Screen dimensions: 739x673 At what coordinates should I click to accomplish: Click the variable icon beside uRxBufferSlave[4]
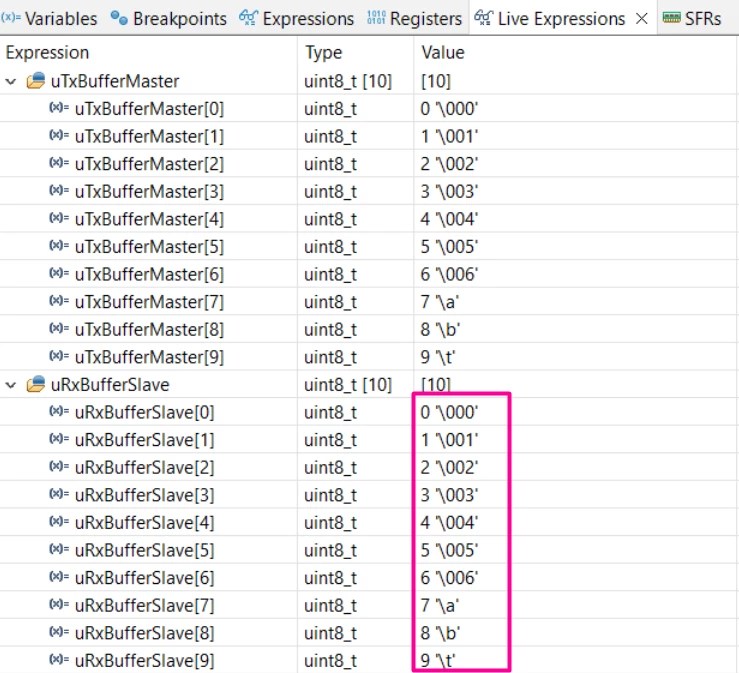59,522
